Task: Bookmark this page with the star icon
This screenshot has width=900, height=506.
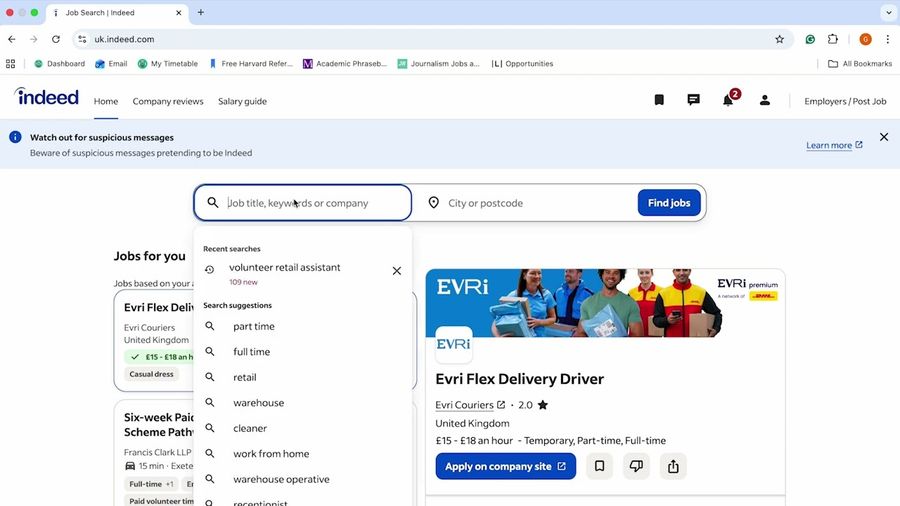Action: click(x=779, y=39)
